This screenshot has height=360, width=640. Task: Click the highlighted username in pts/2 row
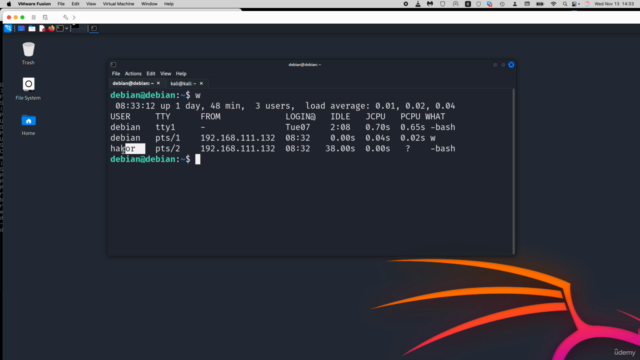(128, 149)
